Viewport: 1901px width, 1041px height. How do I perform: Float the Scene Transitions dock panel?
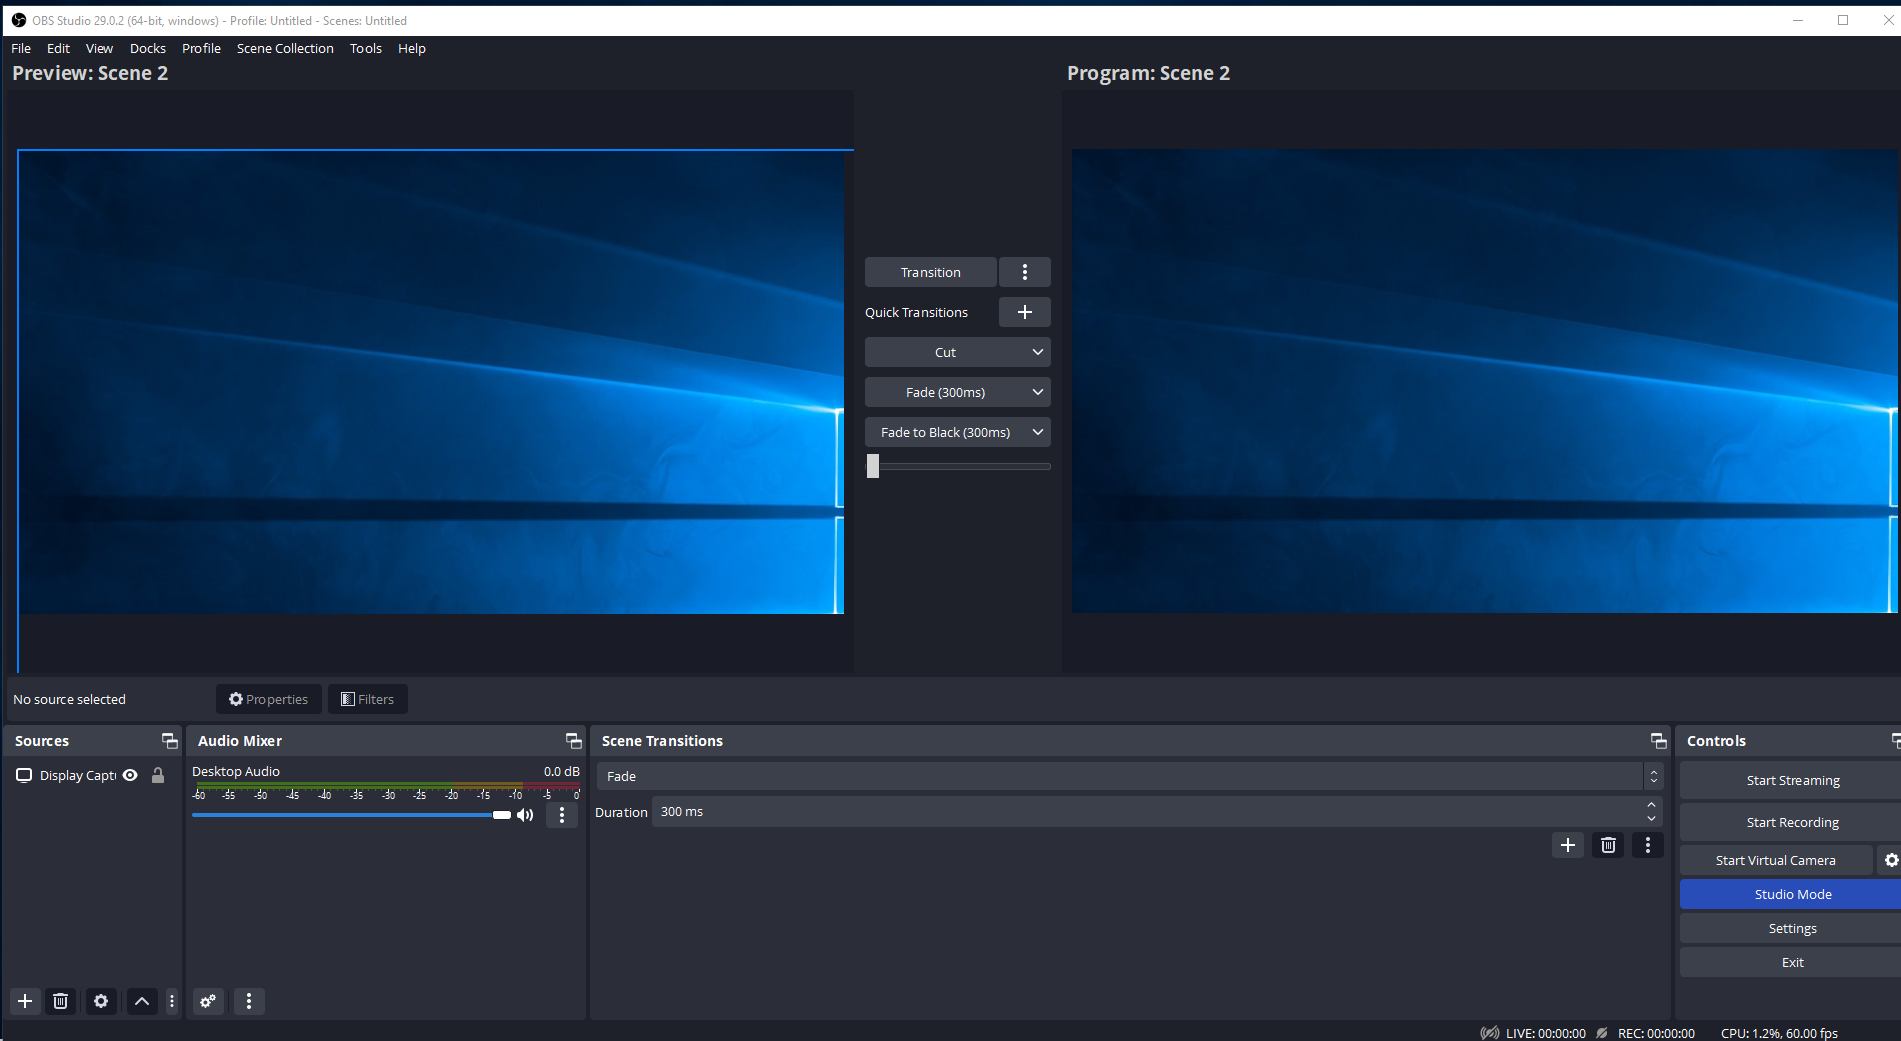pyautogui.click(x=1658, y=741)
